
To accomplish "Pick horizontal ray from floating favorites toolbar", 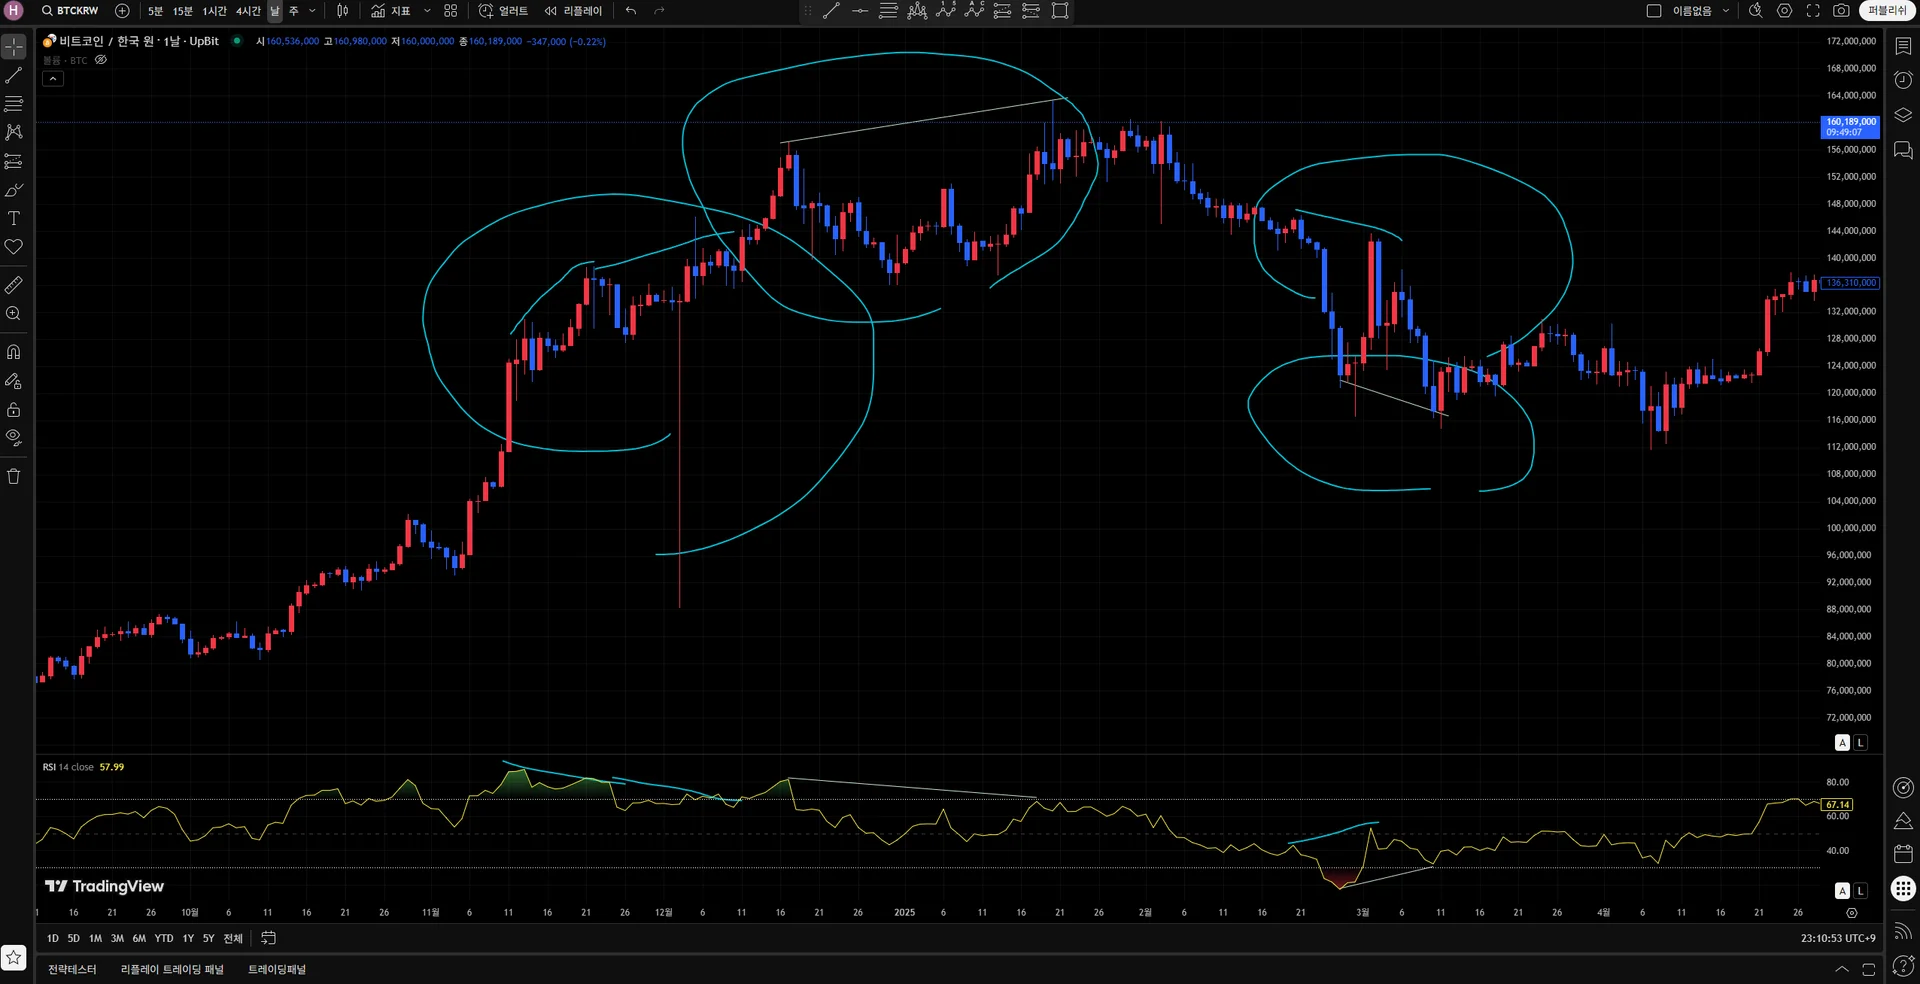I will coord(860,11).
